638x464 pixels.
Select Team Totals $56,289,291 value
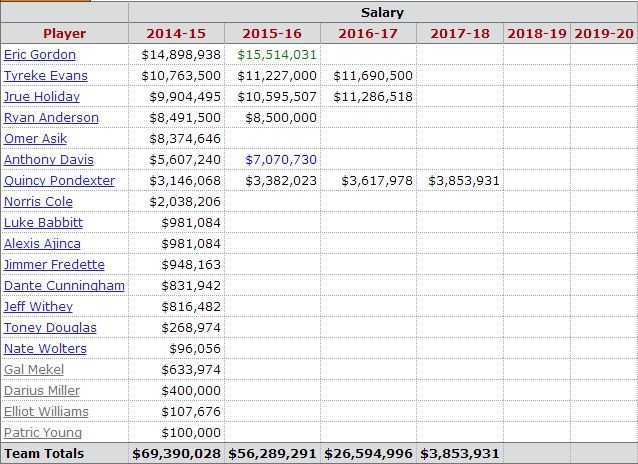(x=272, y=454)
